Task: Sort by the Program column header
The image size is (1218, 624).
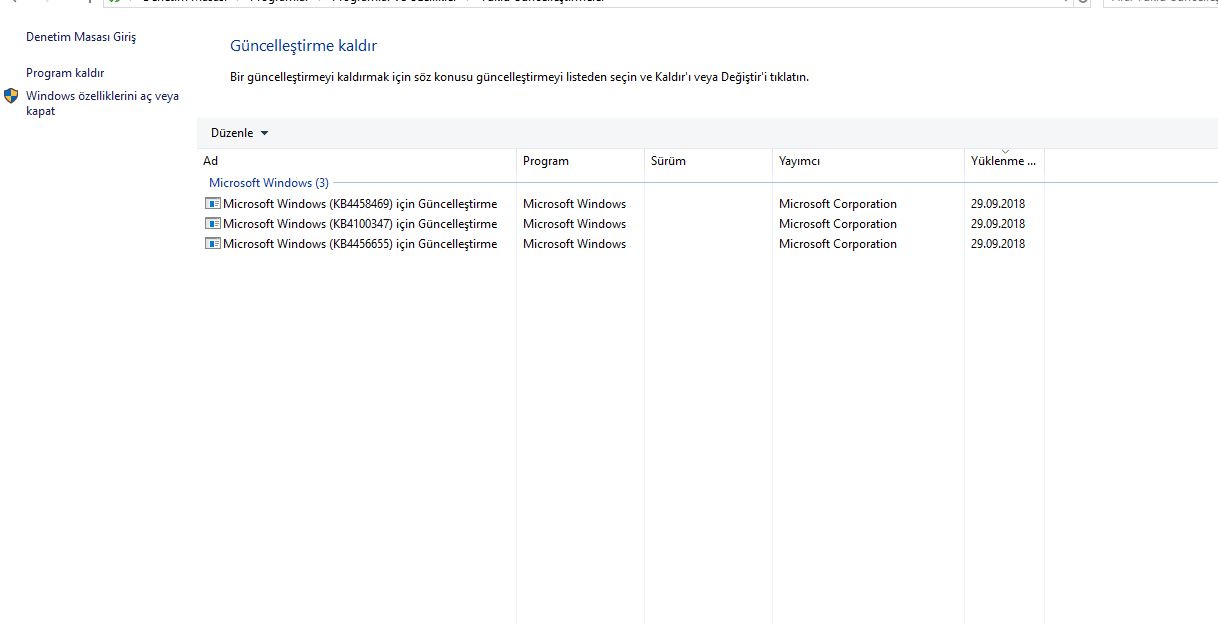Action: 581,161
